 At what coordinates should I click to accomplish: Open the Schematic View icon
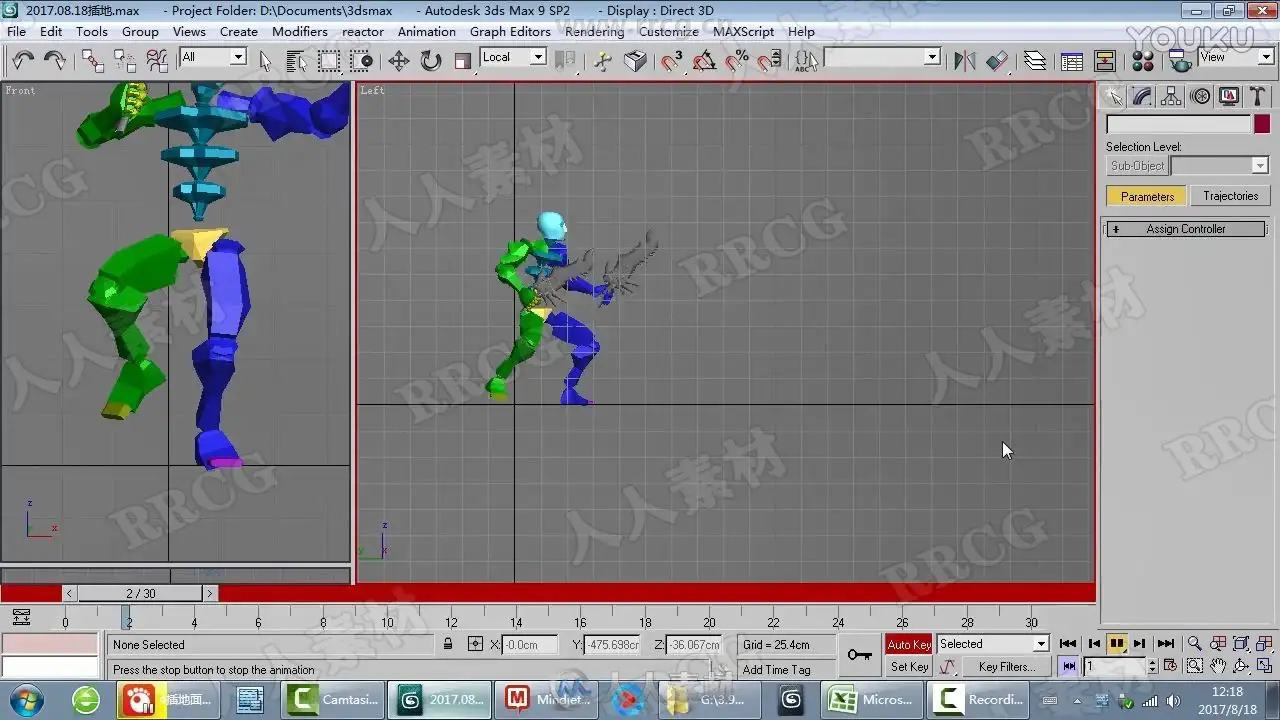[1105, 61]
